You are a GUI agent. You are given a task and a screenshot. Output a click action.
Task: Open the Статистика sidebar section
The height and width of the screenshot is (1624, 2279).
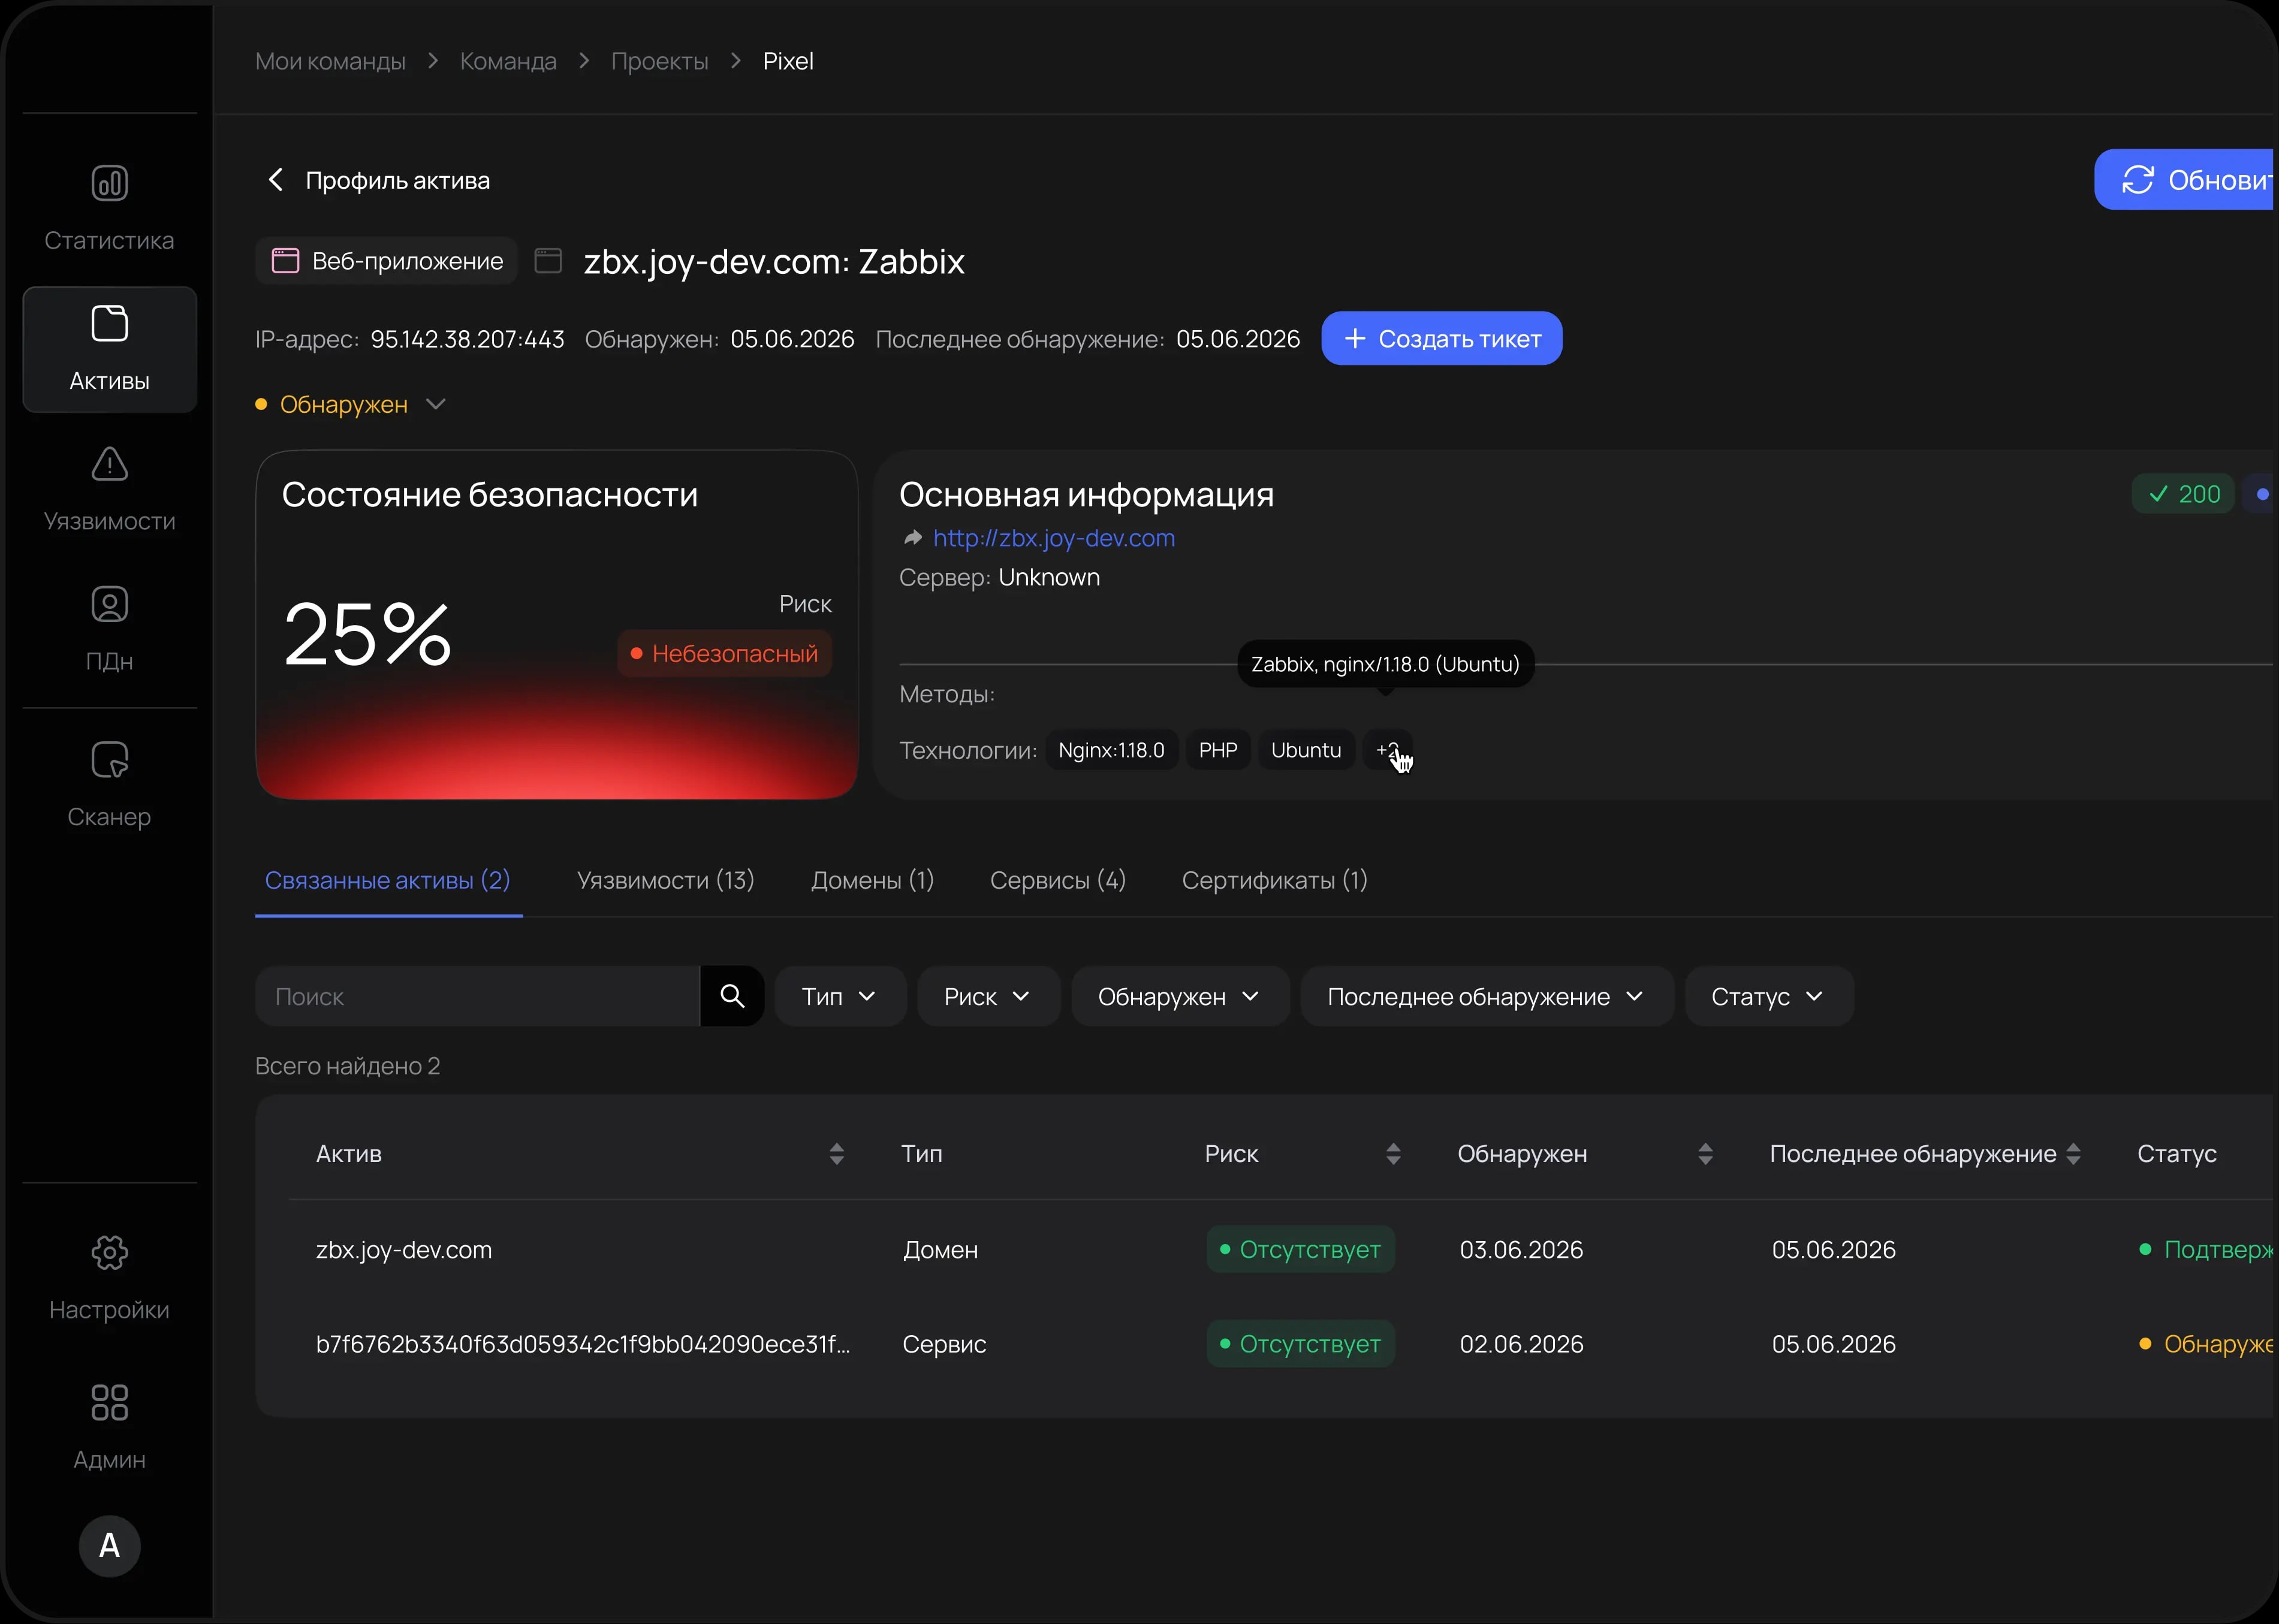pos(109,208)
